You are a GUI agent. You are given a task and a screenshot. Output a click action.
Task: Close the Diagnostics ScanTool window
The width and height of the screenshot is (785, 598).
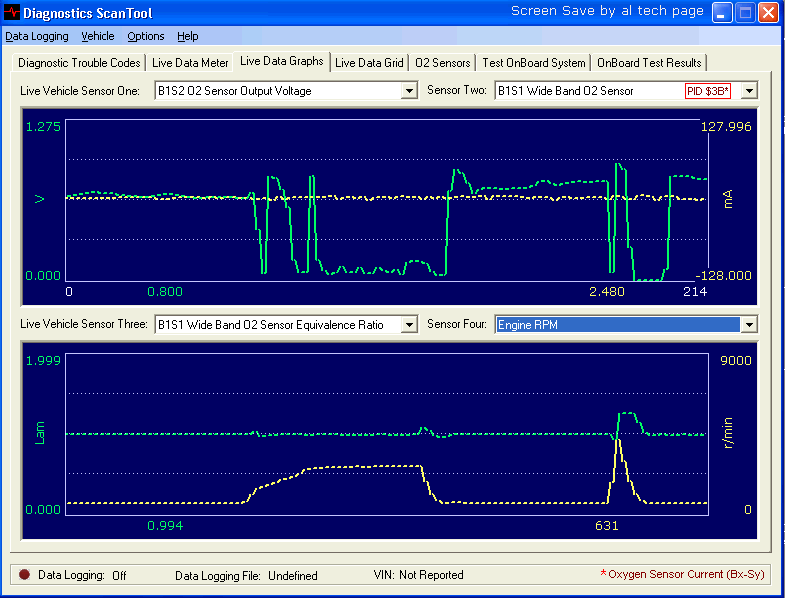point(768,13)
